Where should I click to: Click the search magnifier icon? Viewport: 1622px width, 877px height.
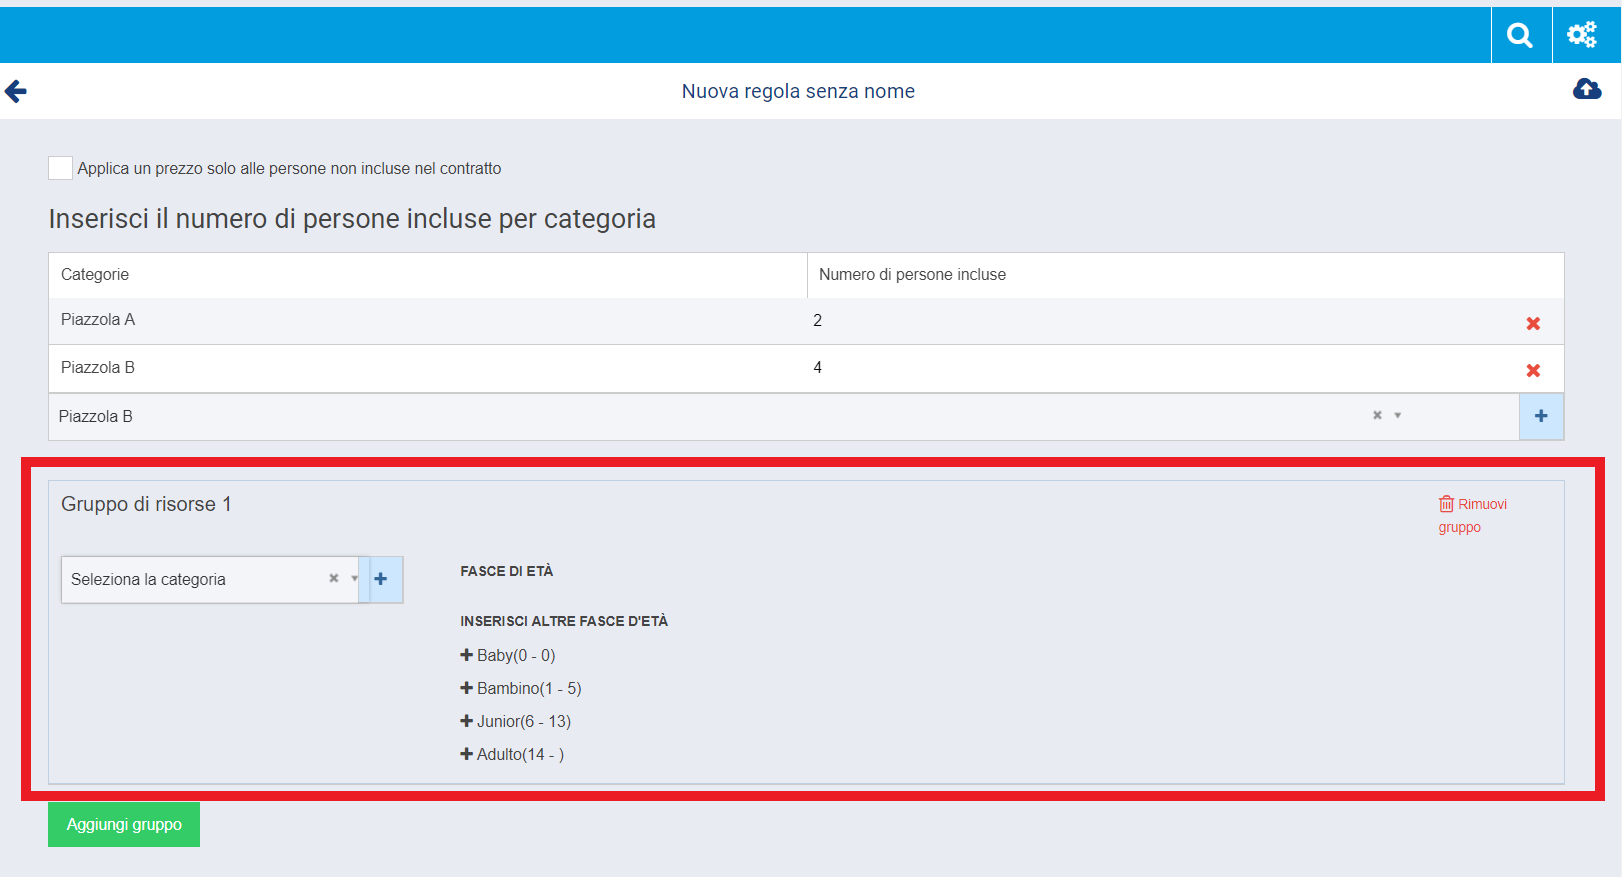click(1520, 36)
